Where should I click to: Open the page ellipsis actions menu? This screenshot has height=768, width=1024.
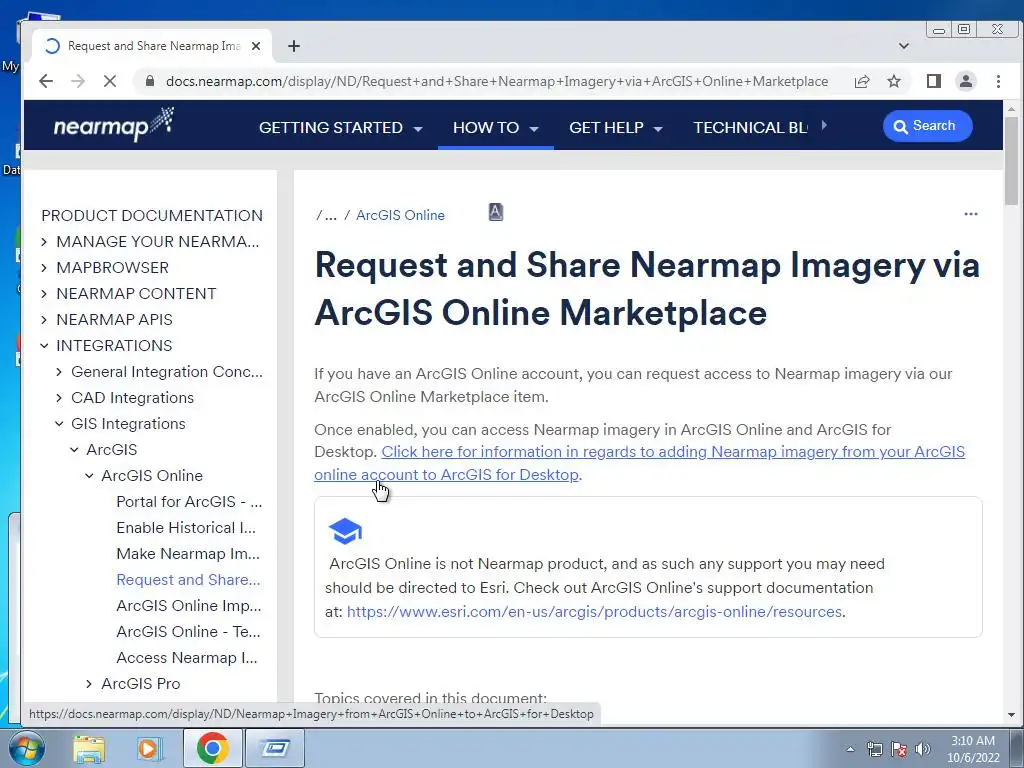click(x=971, y=214)
